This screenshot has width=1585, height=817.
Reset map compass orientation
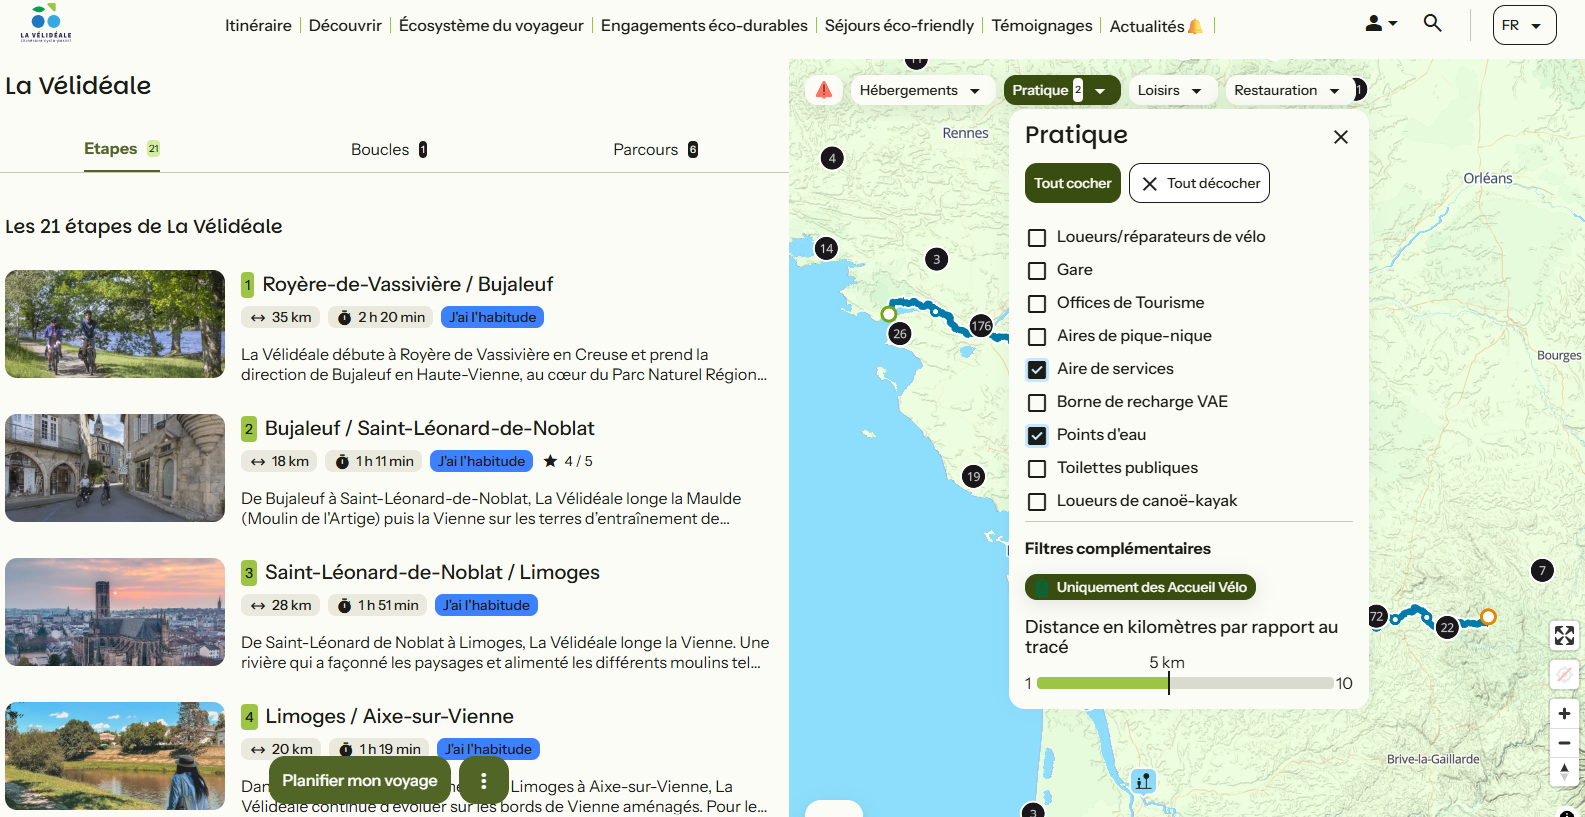(1564, 772)
